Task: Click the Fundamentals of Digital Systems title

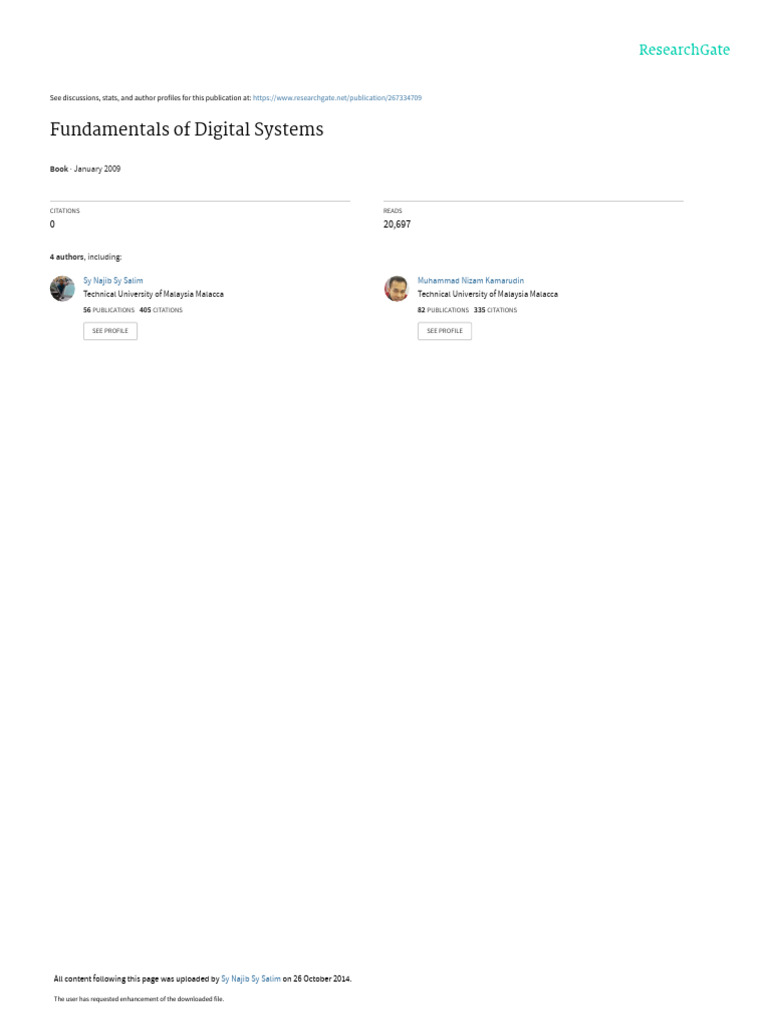Action: [187, 129]
